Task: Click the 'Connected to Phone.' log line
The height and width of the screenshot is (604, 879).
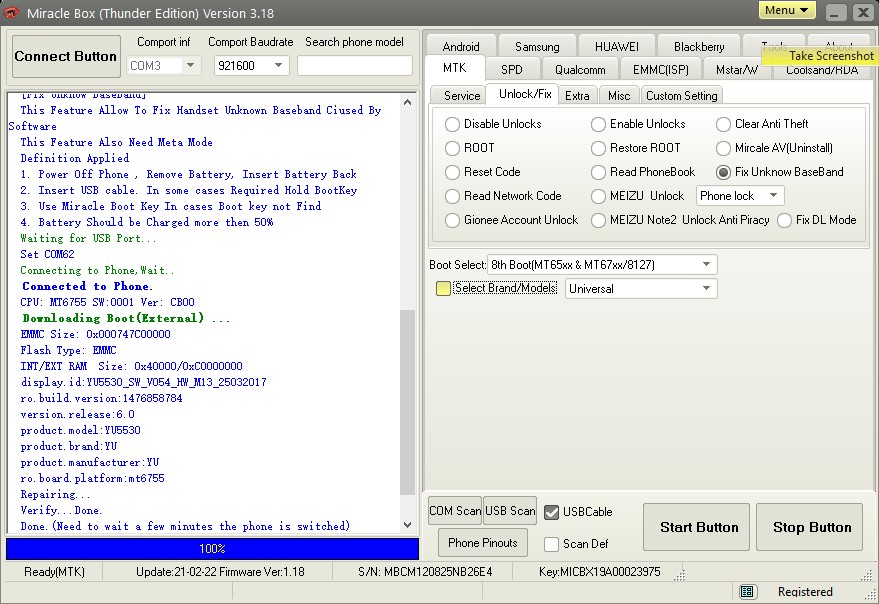Action: point(87,286)
